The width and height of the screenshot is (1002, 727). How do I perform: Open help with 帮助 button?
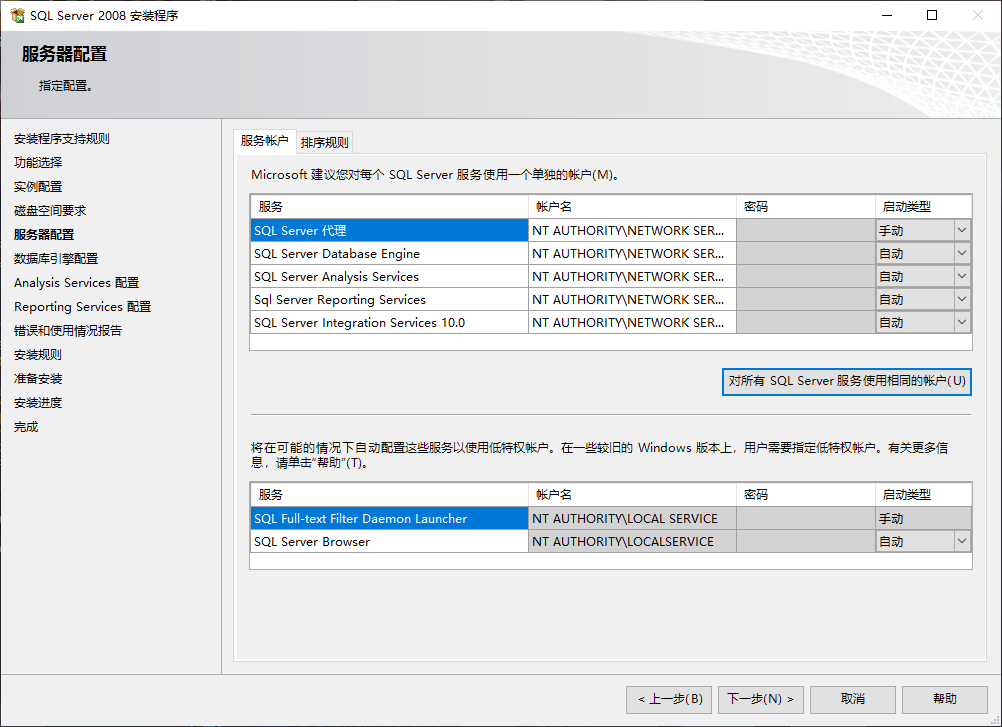[x=944, y=700]
